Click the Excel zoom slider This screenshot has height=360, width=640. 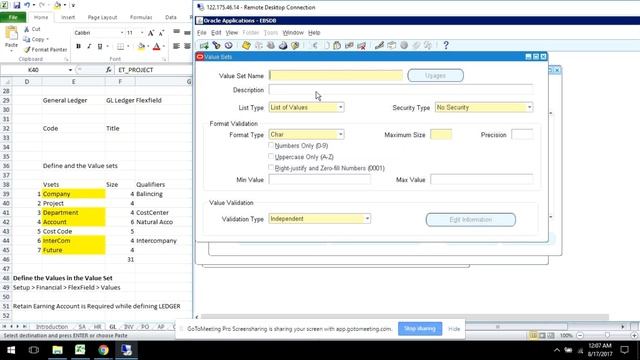coord(607,335)
